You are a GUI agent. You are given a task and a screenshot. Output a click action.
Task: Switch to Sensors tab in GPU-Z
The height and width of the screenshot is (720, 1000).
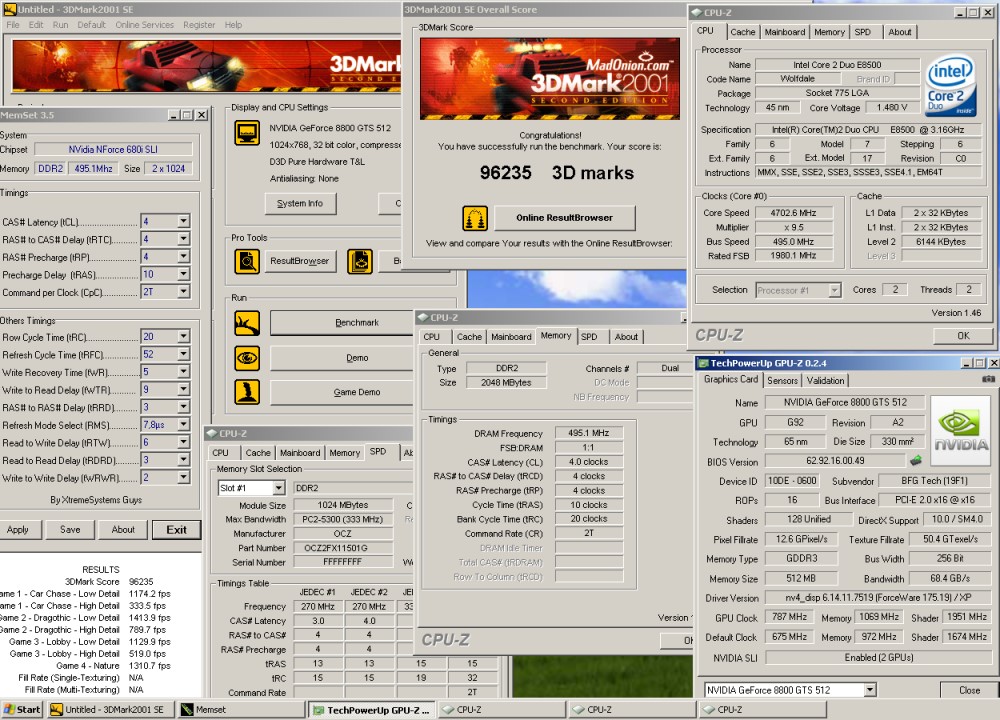tap(782, 380)
